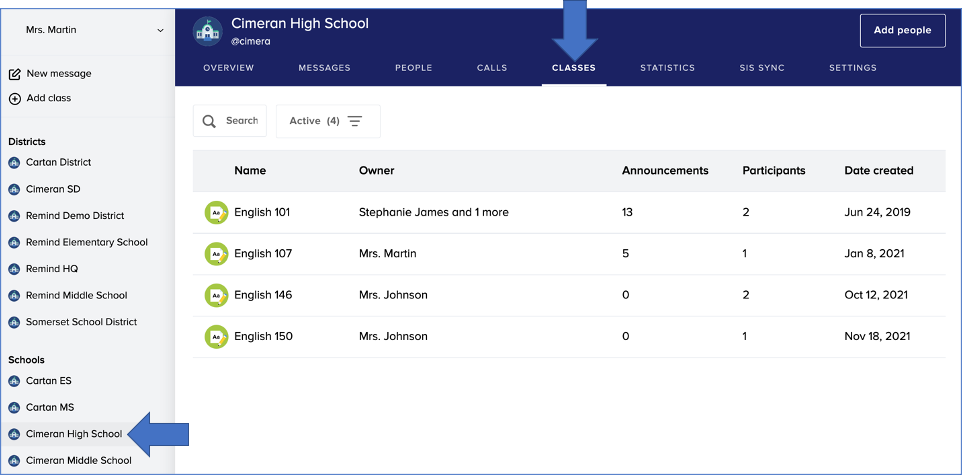Open the English 146 class row
This screenshot has height=475, width=962.
(x=263, y=295)
